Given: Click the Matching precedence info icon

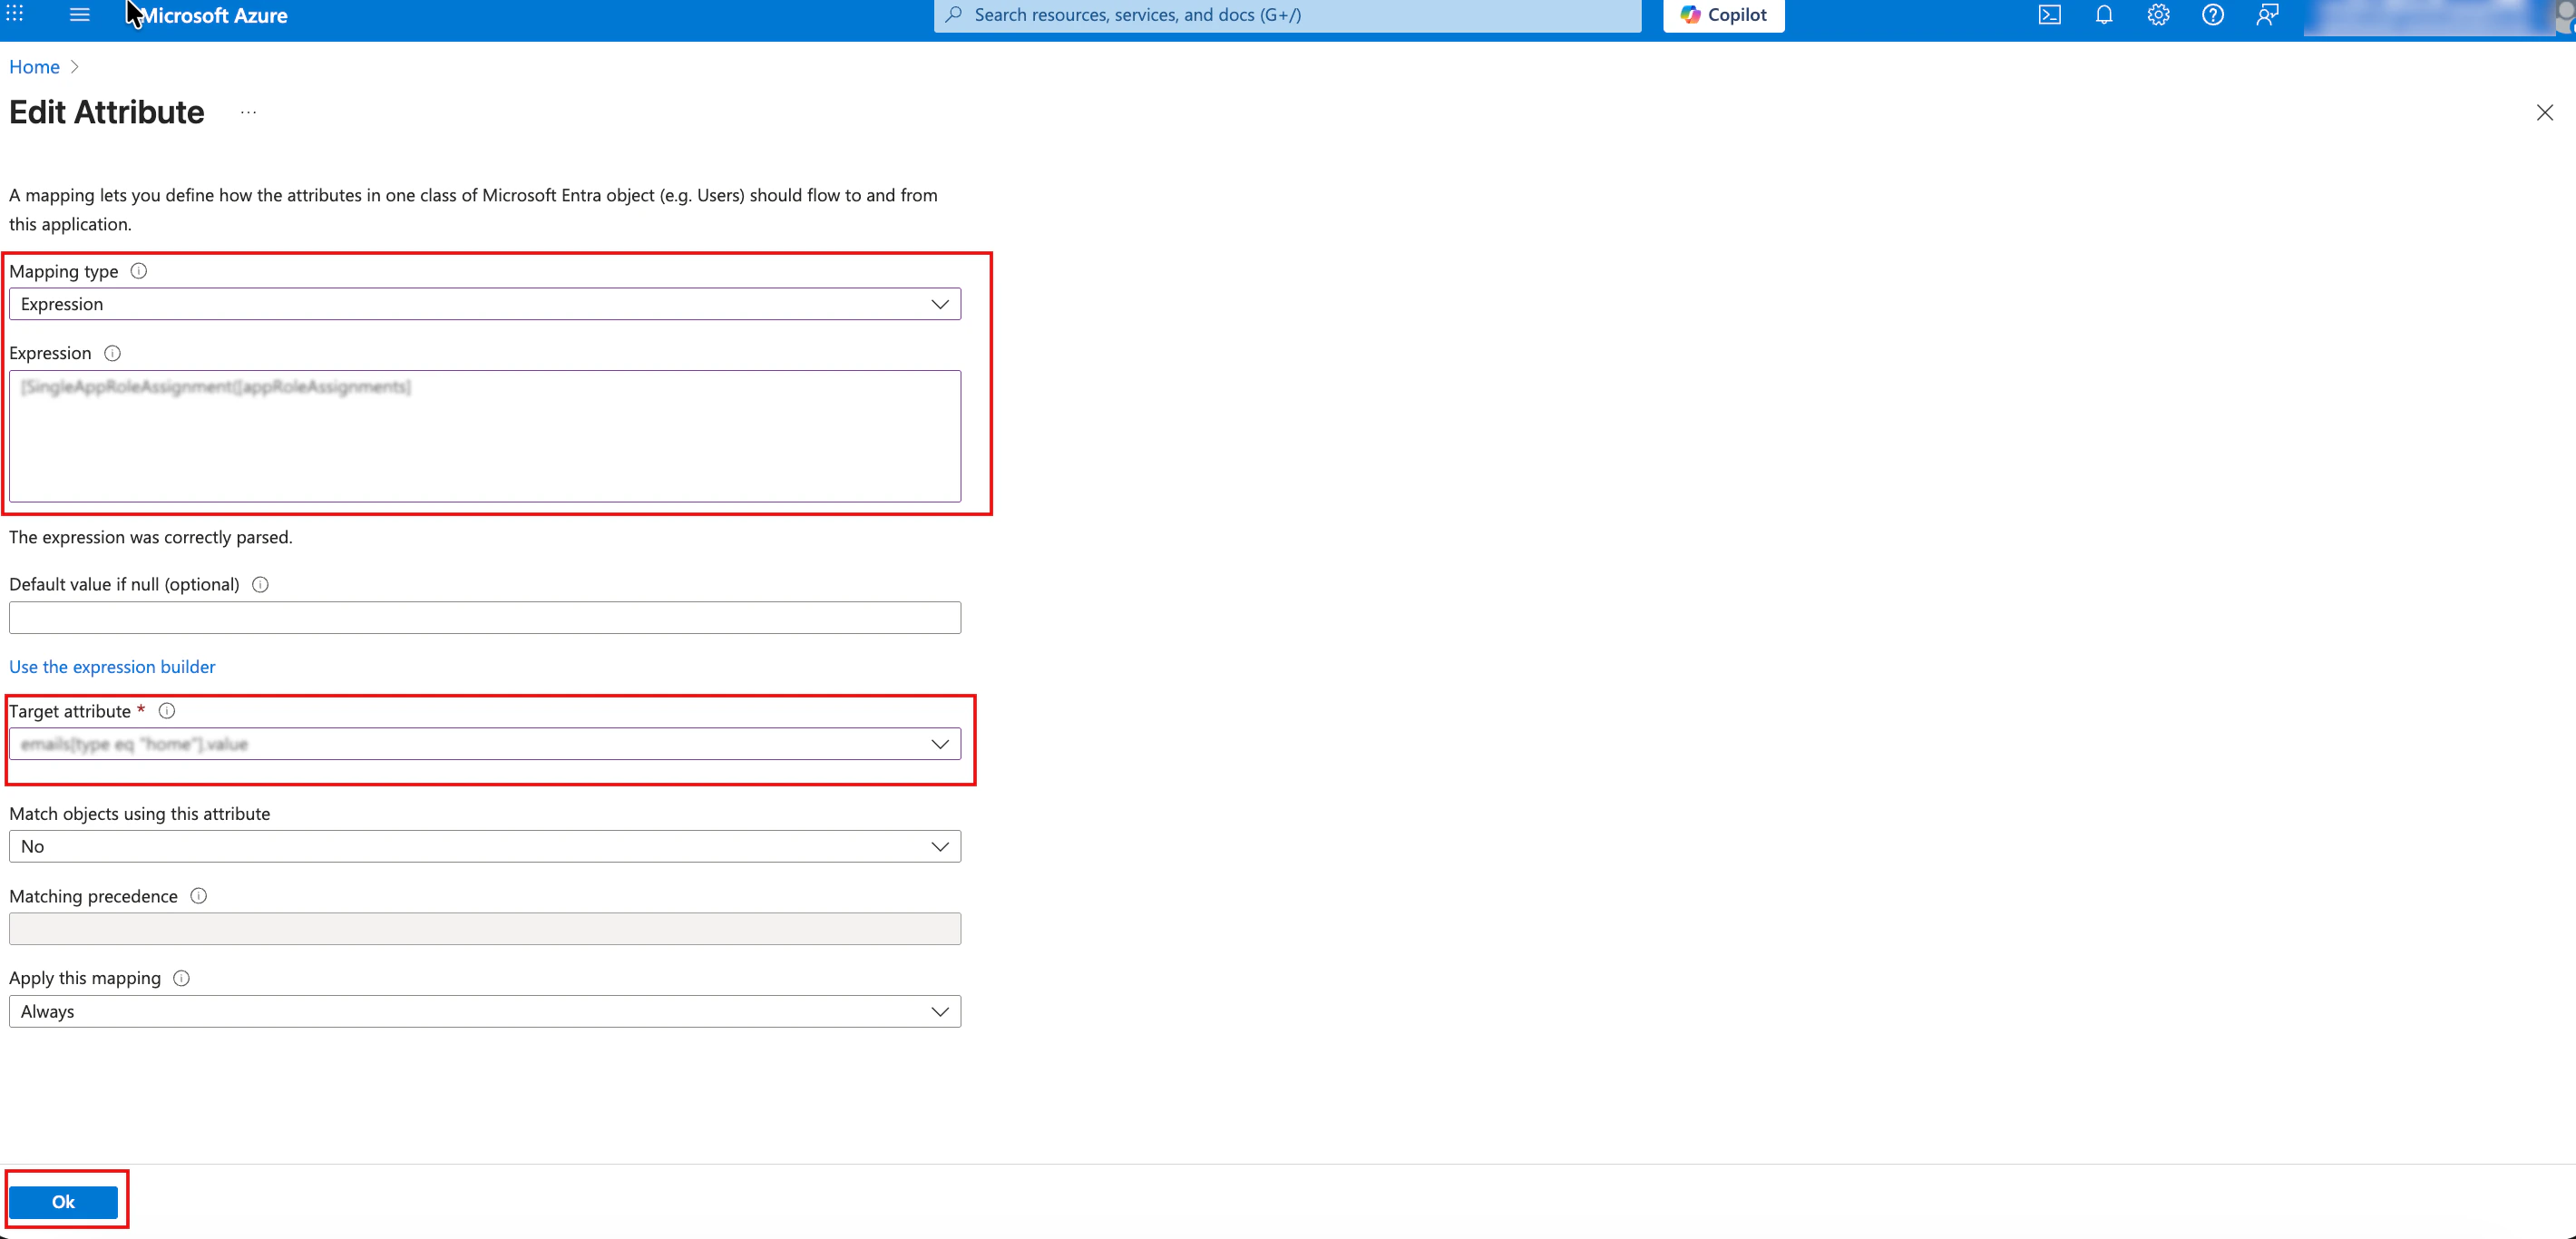Looking at the screenshot, I should coord(198,896).
